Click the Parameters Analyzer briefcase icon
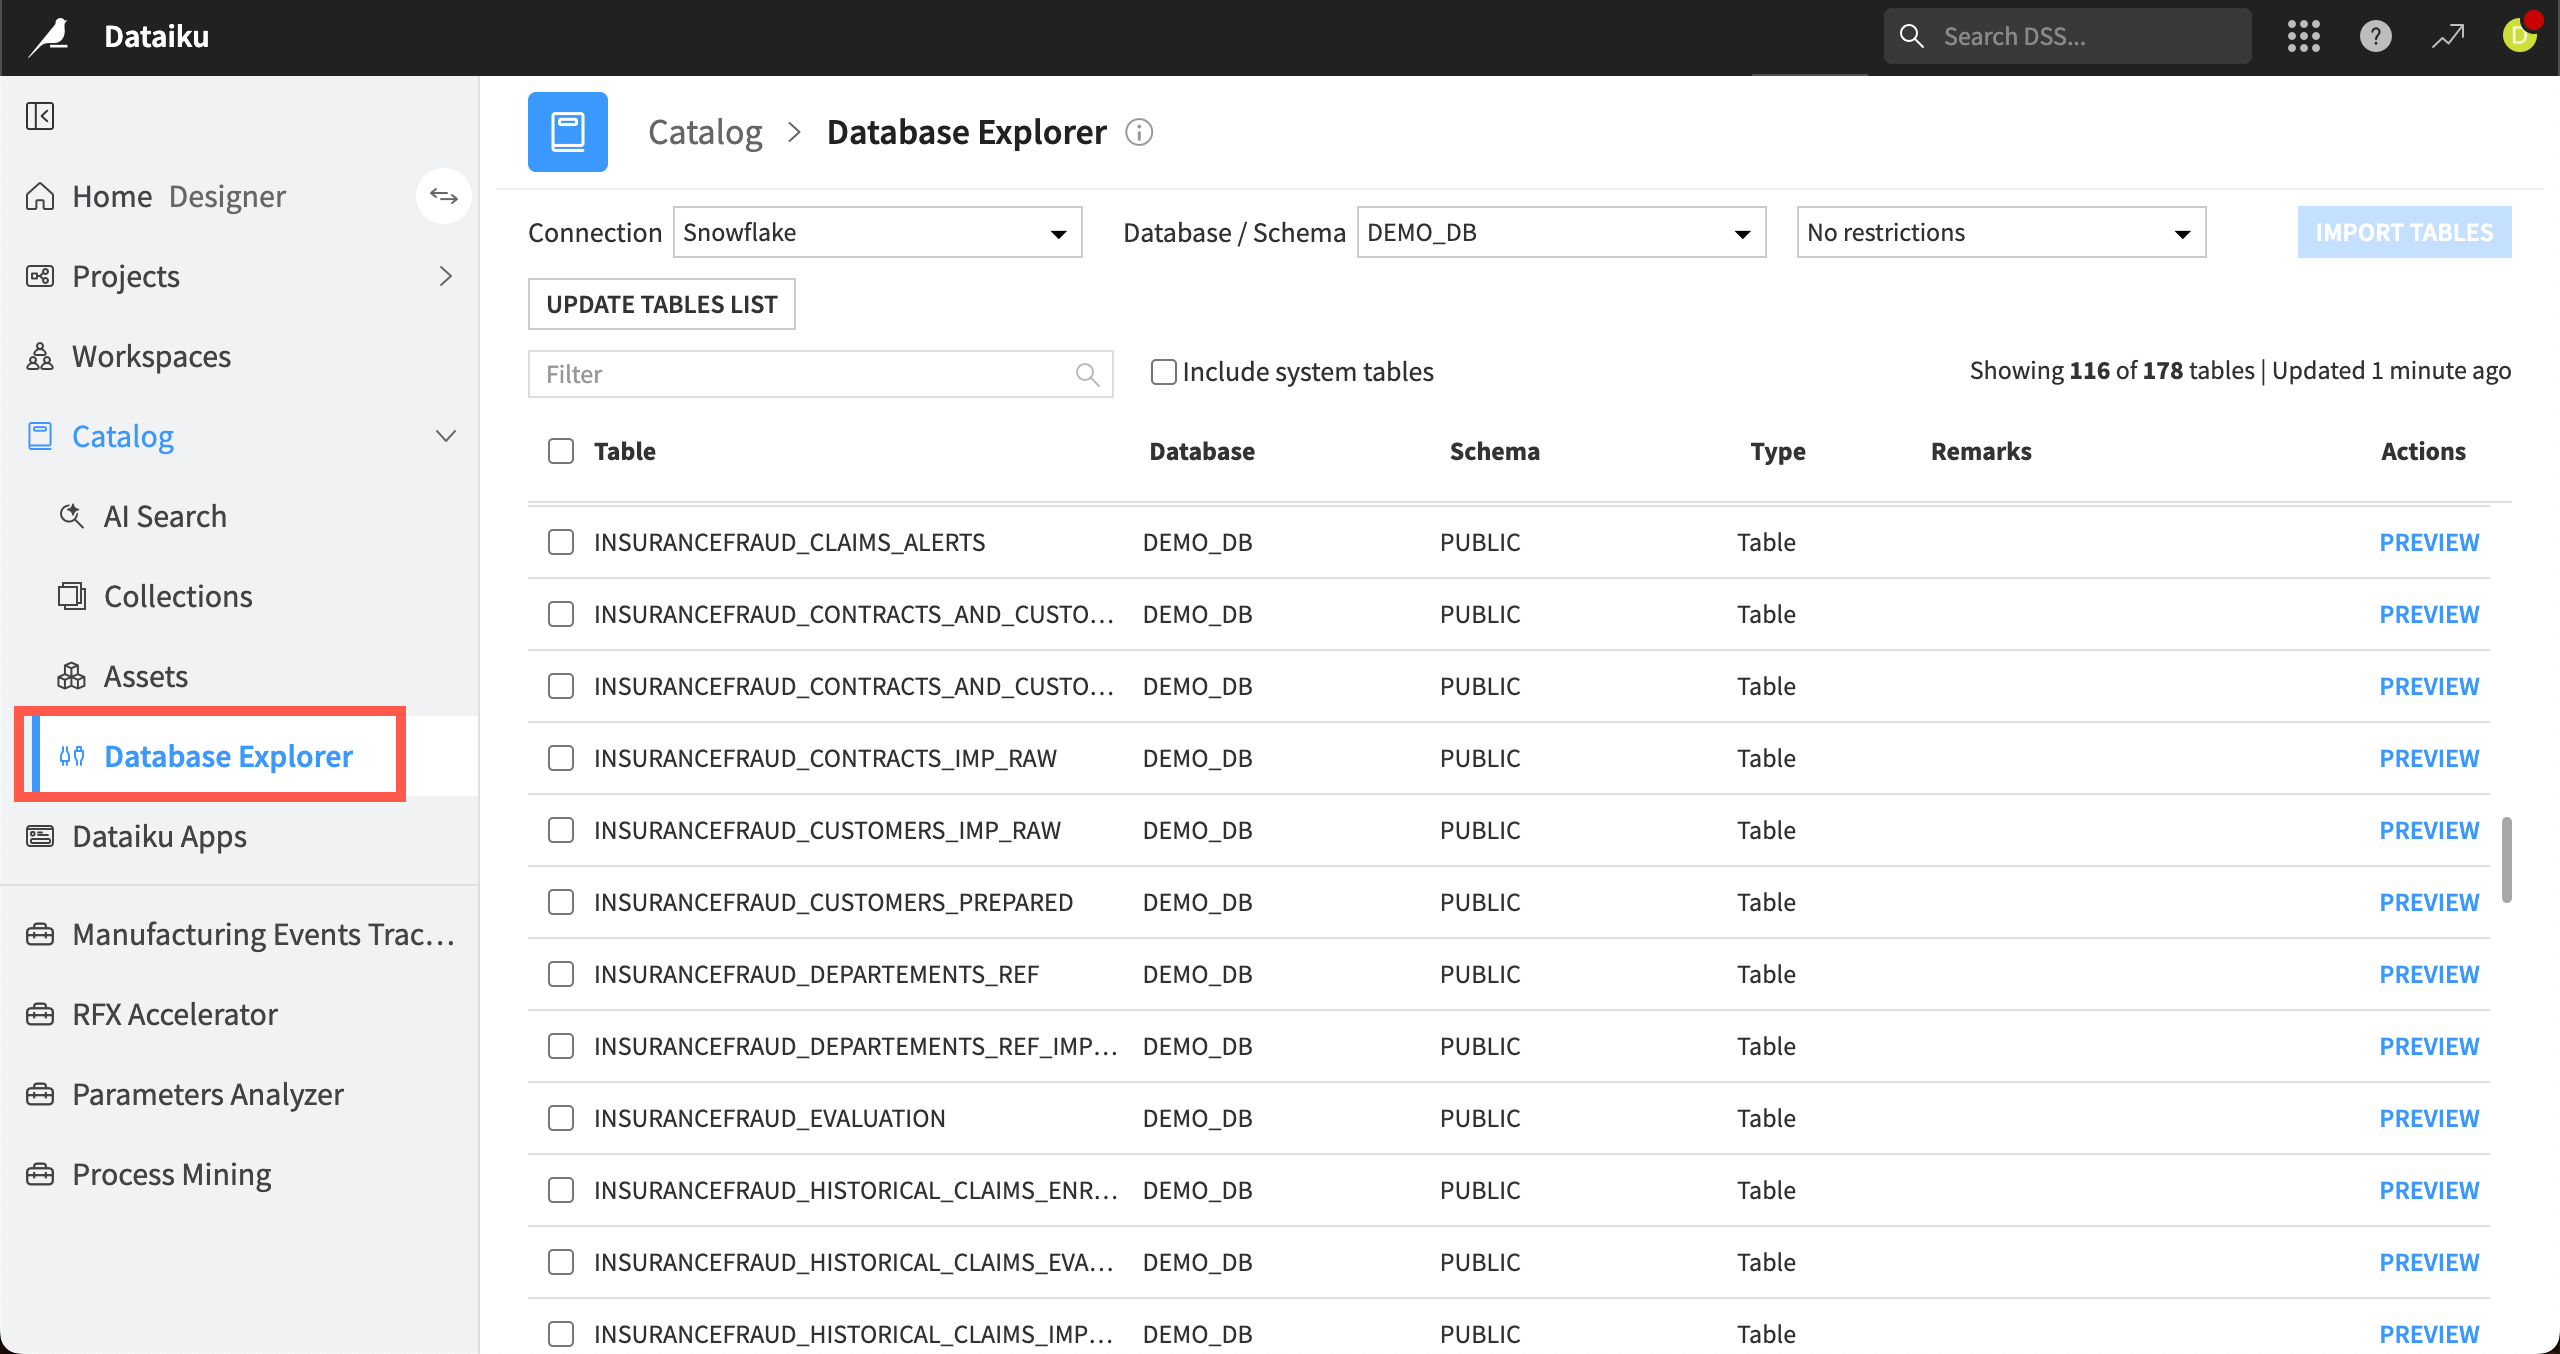This screenshot has height=1354, width=2560. pos(40,1094)
